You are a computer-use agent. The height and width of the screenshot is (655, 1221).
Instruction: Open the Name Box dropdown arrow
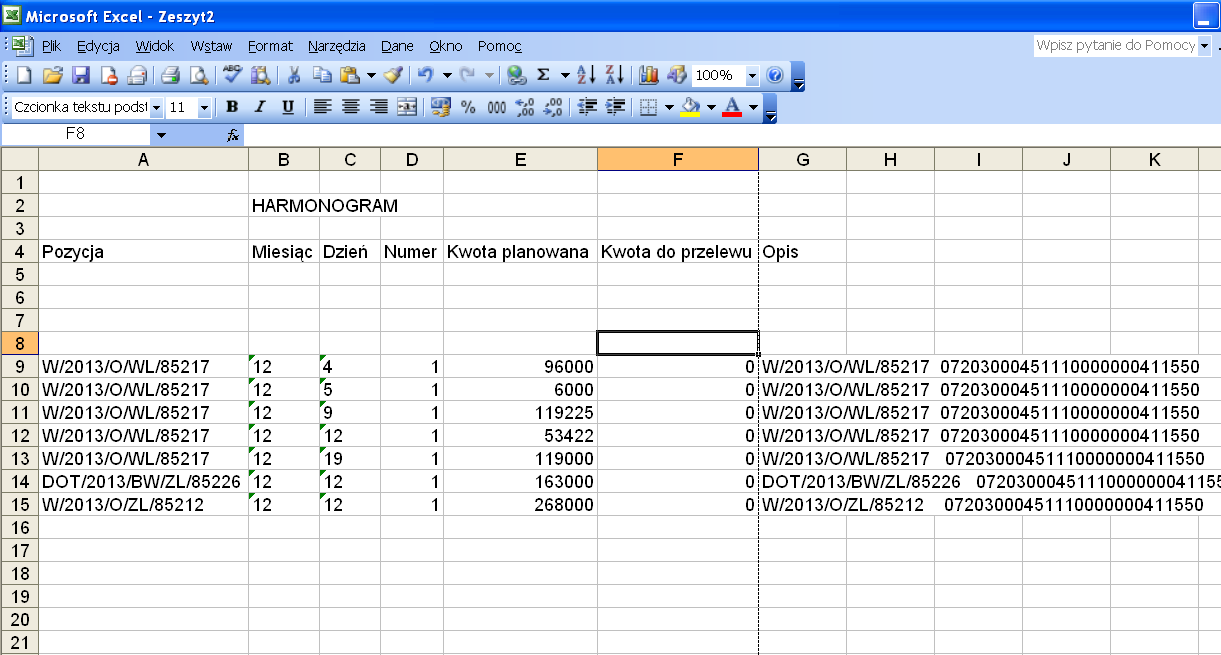click(161, 134)
